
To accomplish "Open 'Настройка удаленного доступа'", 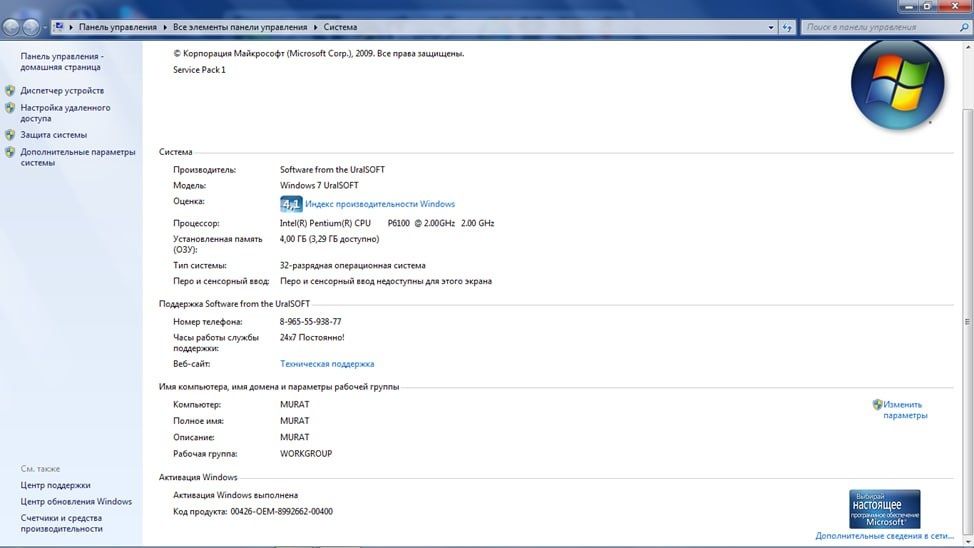I will pos(65,112).
